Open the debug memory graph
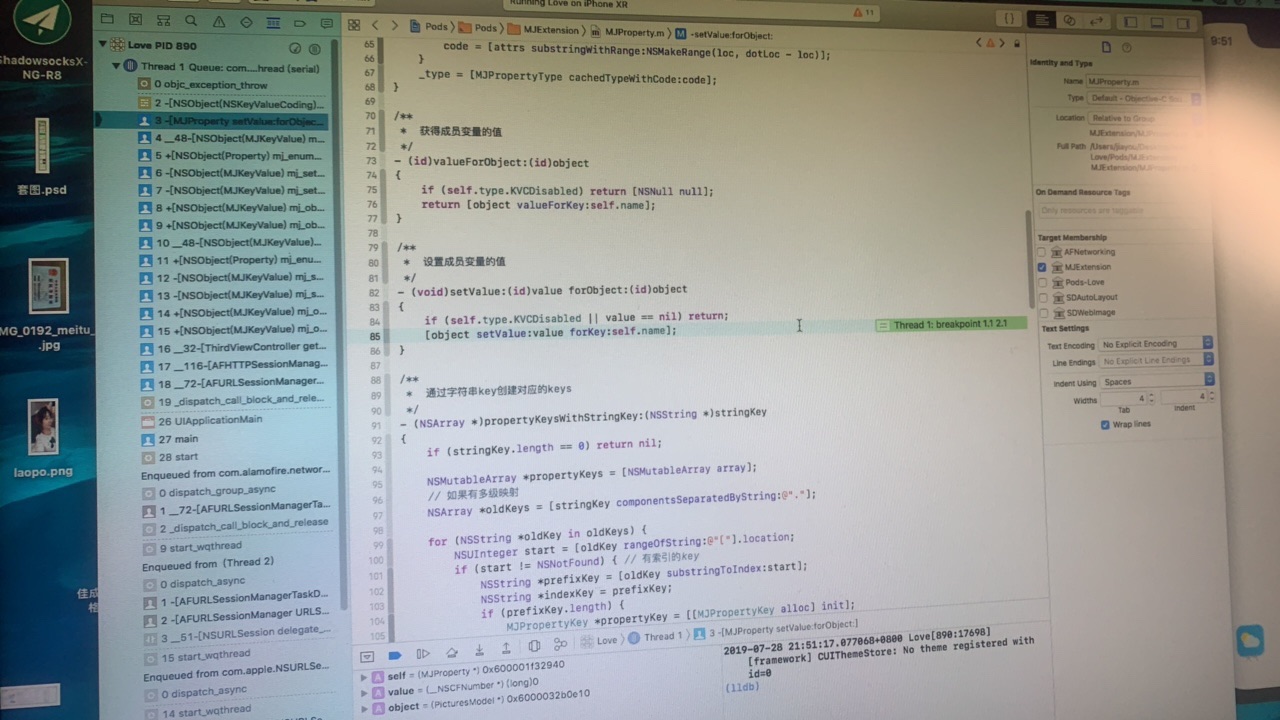The image size is (1280, 720). coord(560,645)
